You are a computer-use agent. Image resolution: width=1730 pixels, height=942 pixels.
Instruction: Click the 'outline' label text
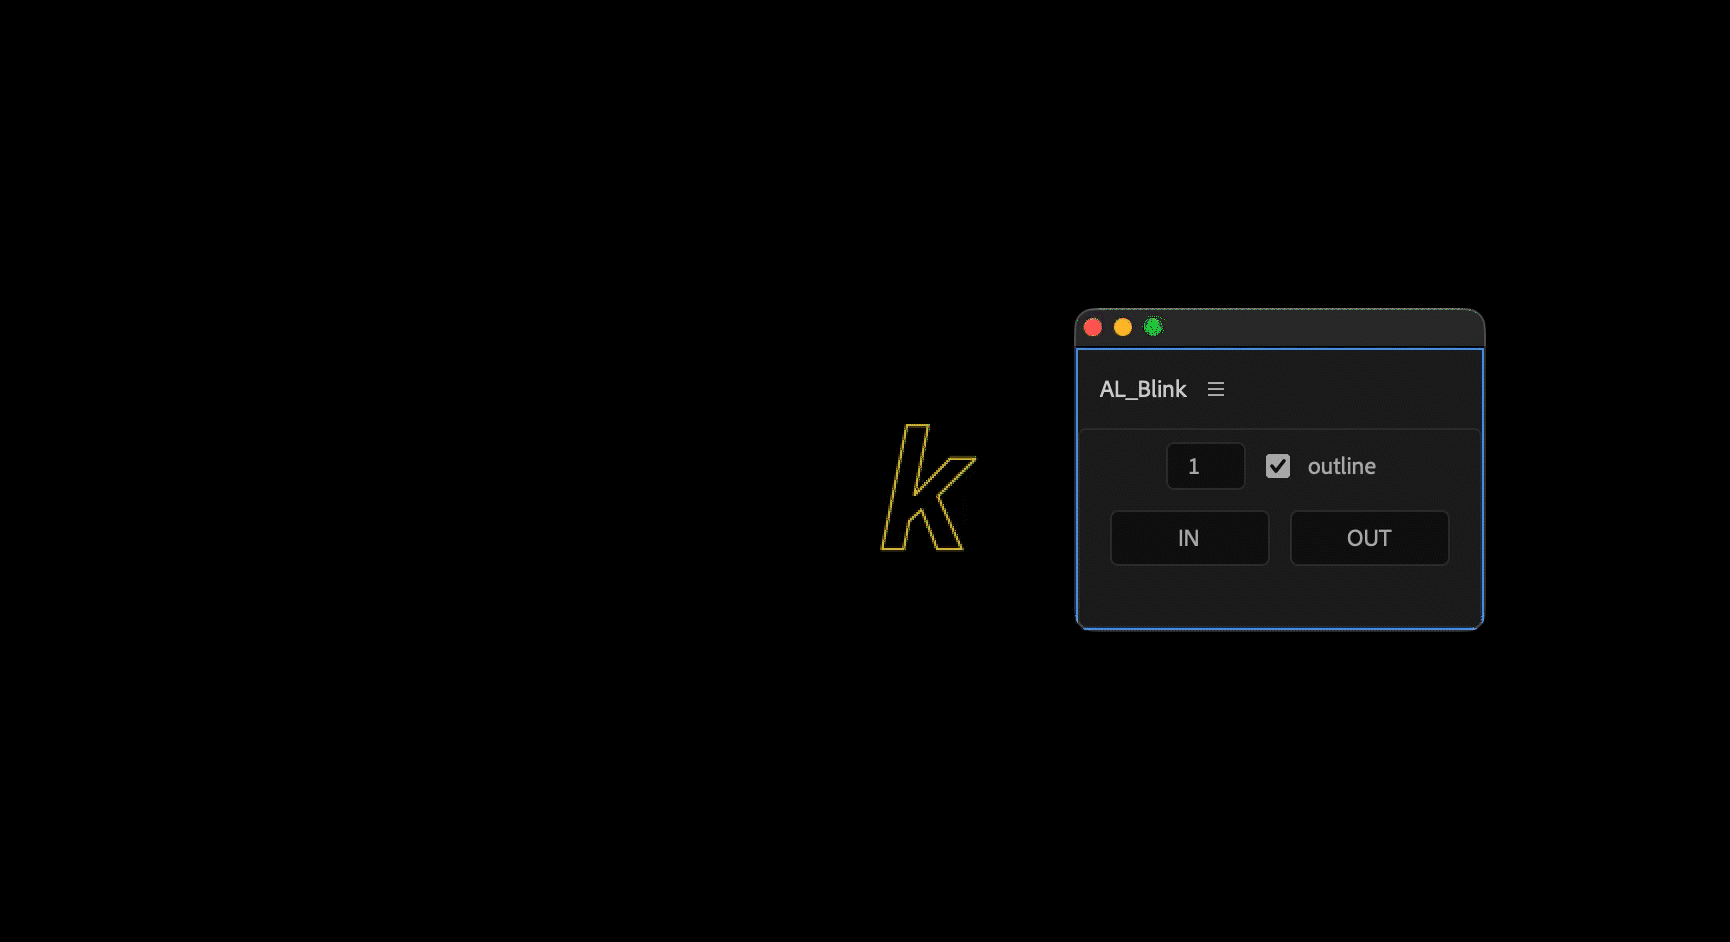click(x=1341, y=466)
